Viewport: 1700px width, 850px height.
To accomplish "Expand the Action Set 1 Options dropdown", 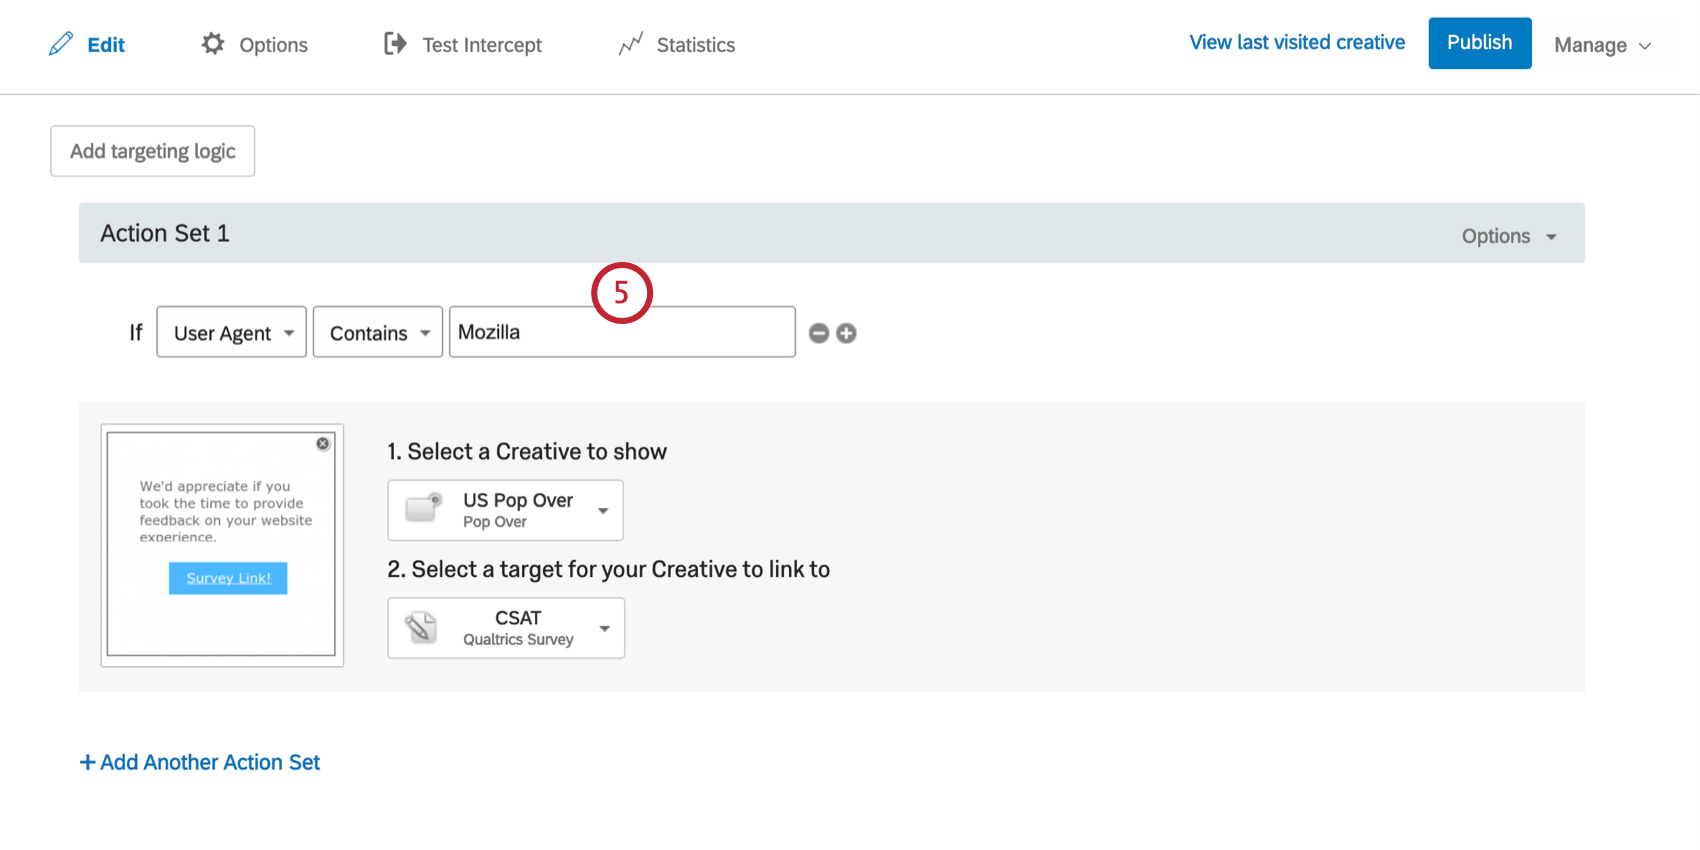I will point(1510,236).
